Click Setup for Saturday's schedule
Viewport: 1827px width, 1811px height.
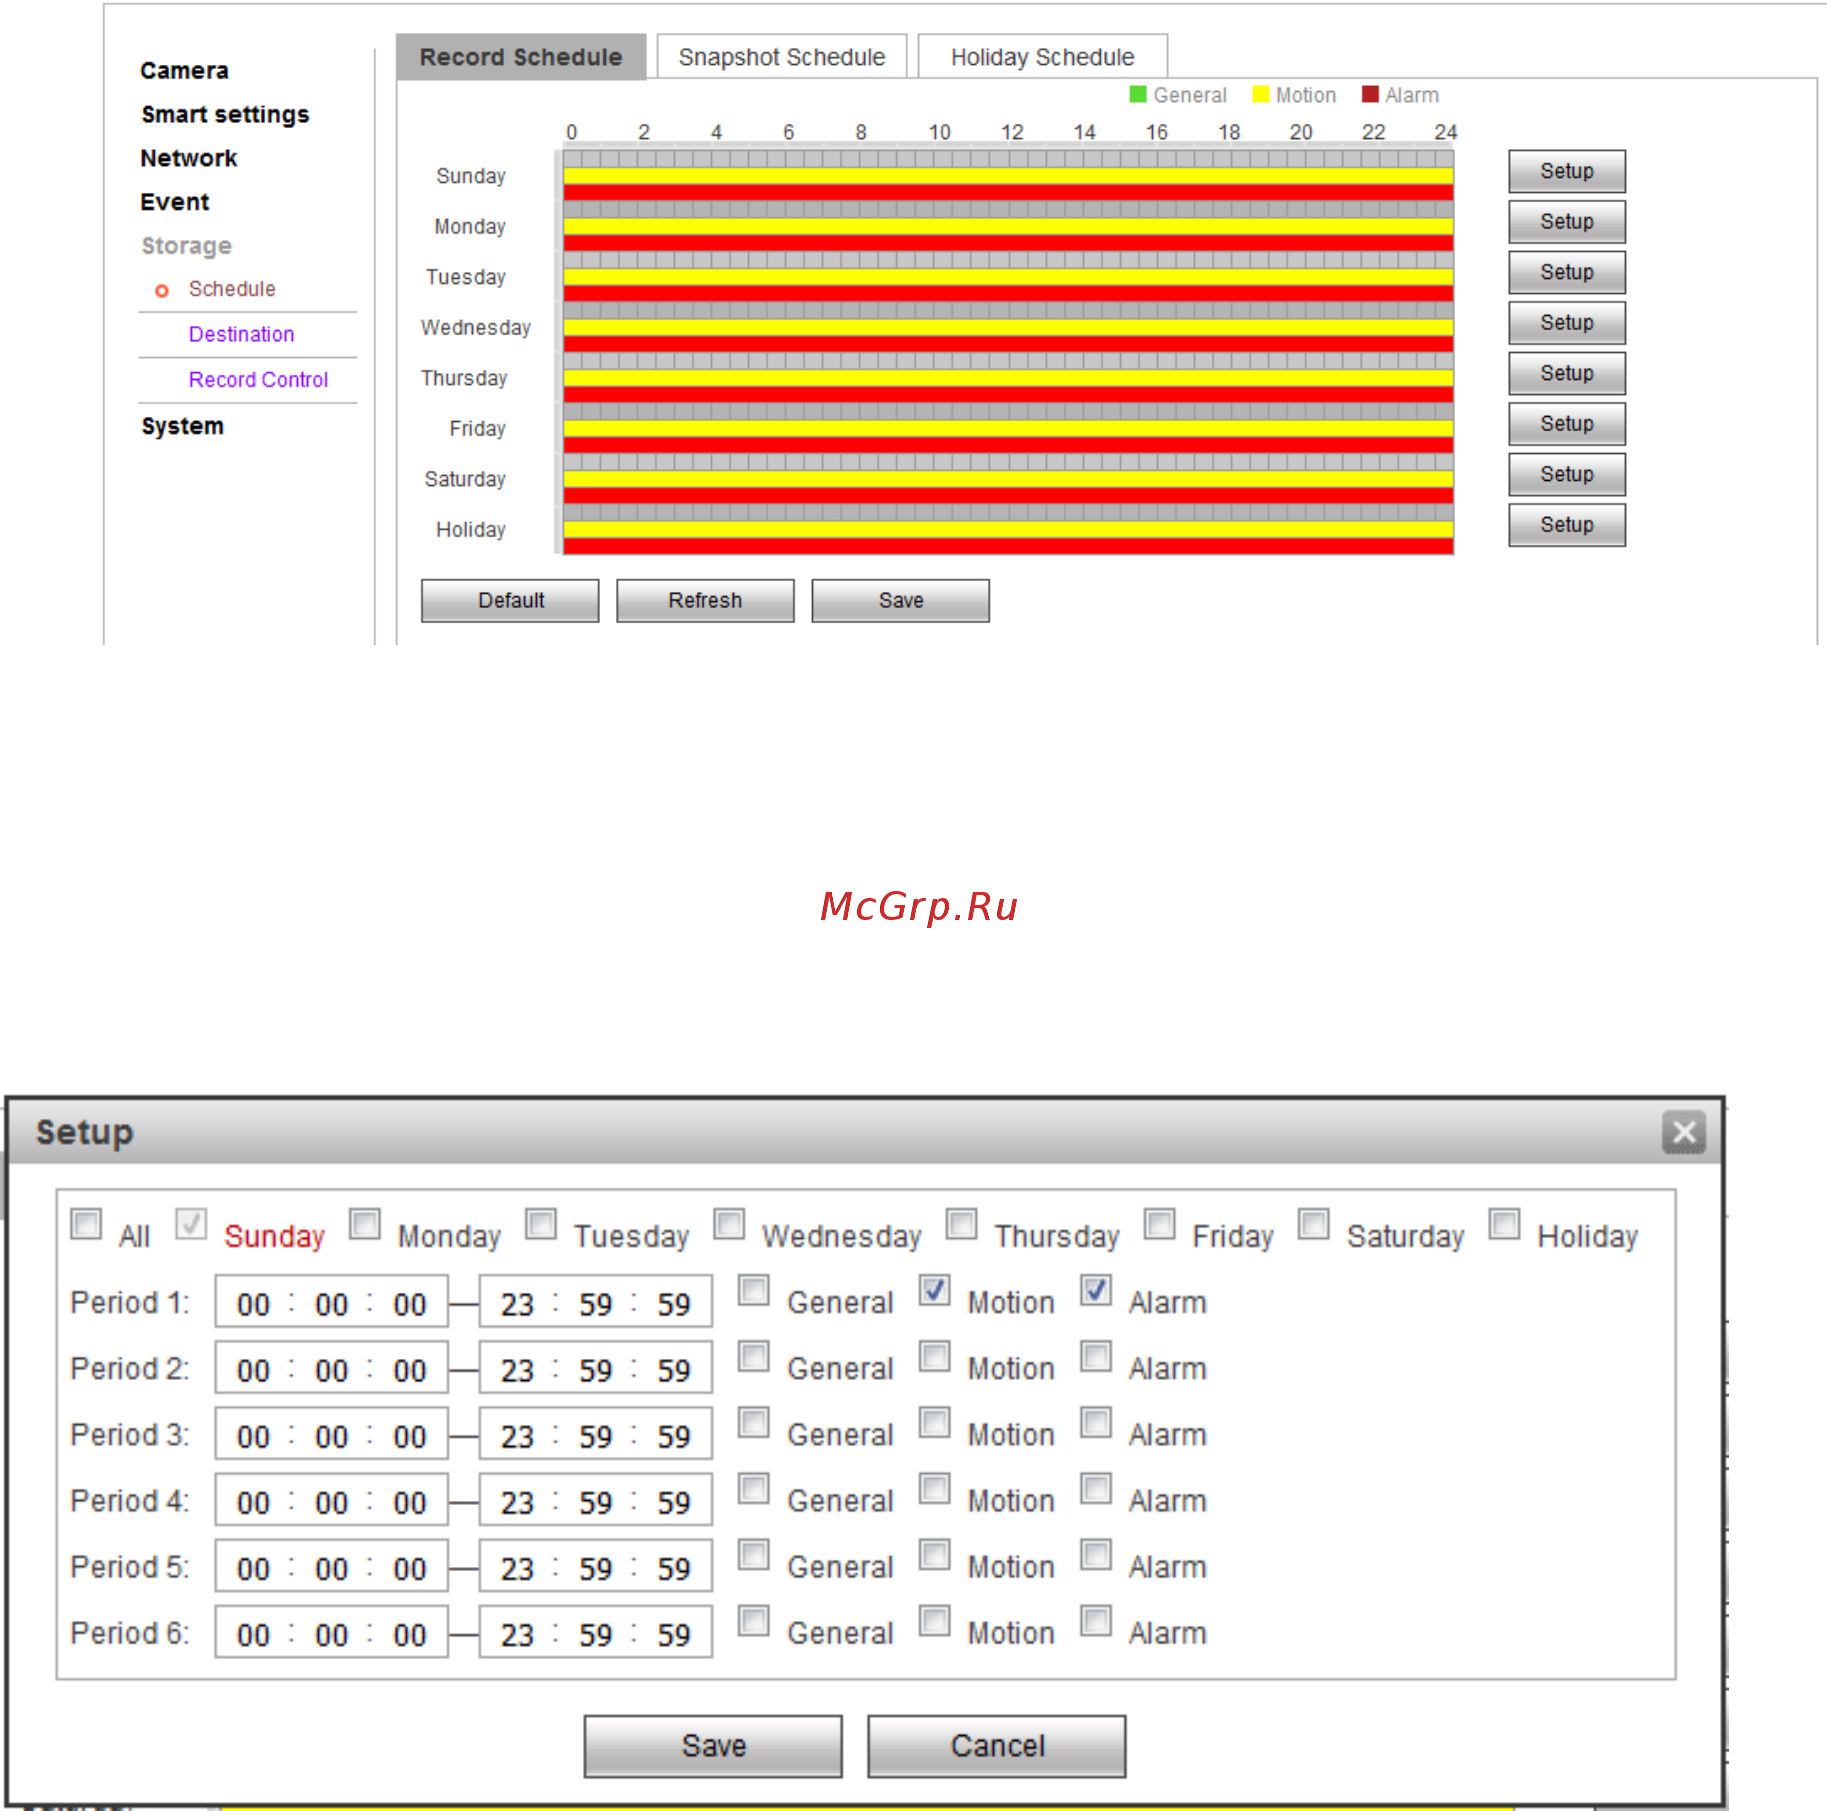1567,475
